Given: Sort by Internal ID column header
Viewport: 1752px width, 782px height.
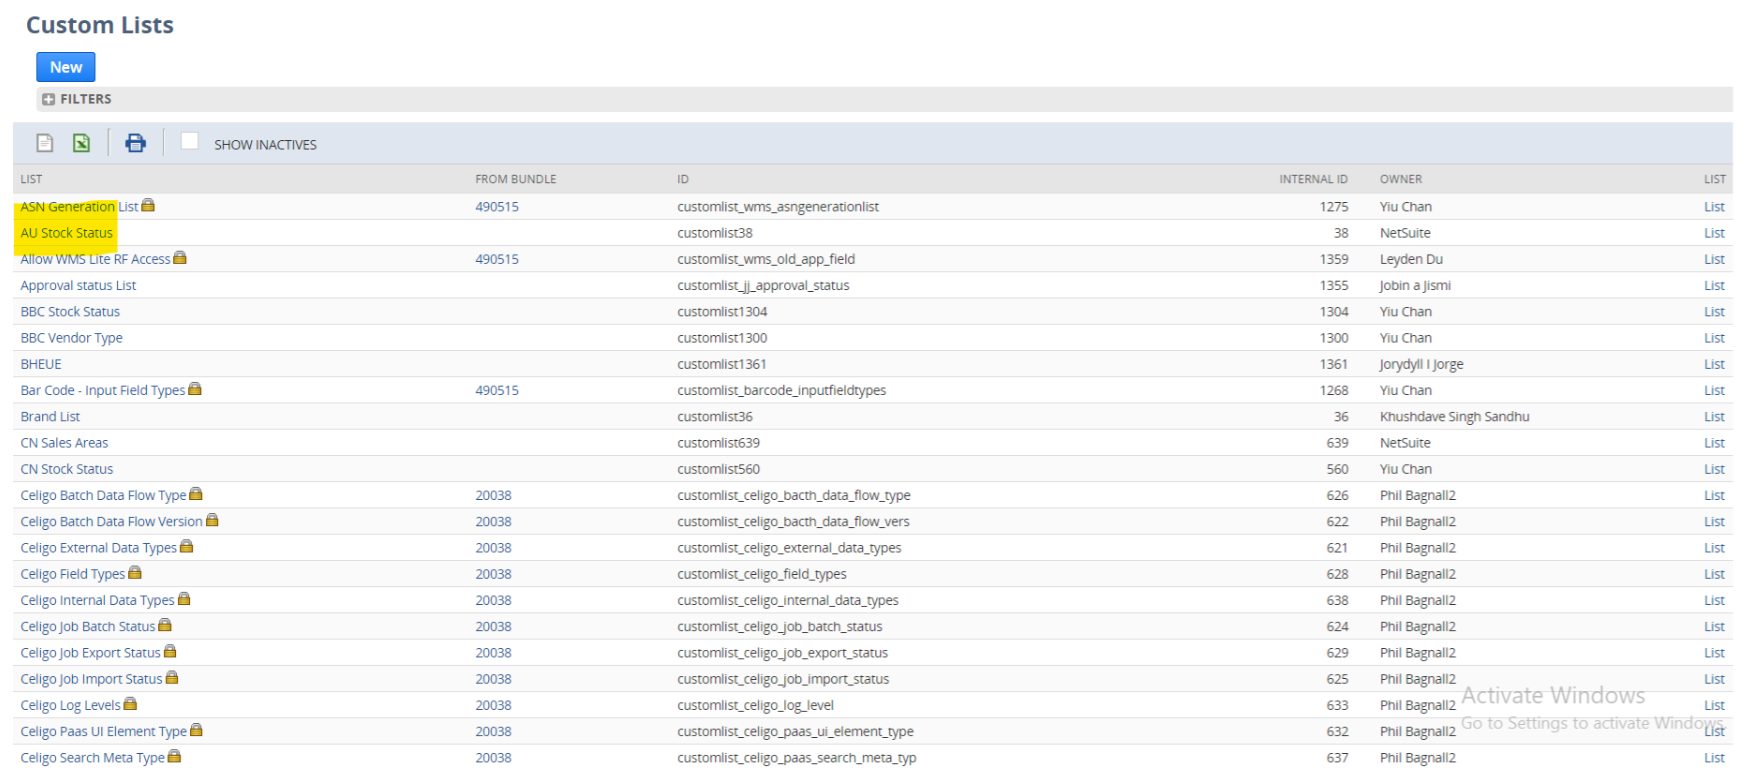Looking at the screenshot, I should (x=1313, y=179).
